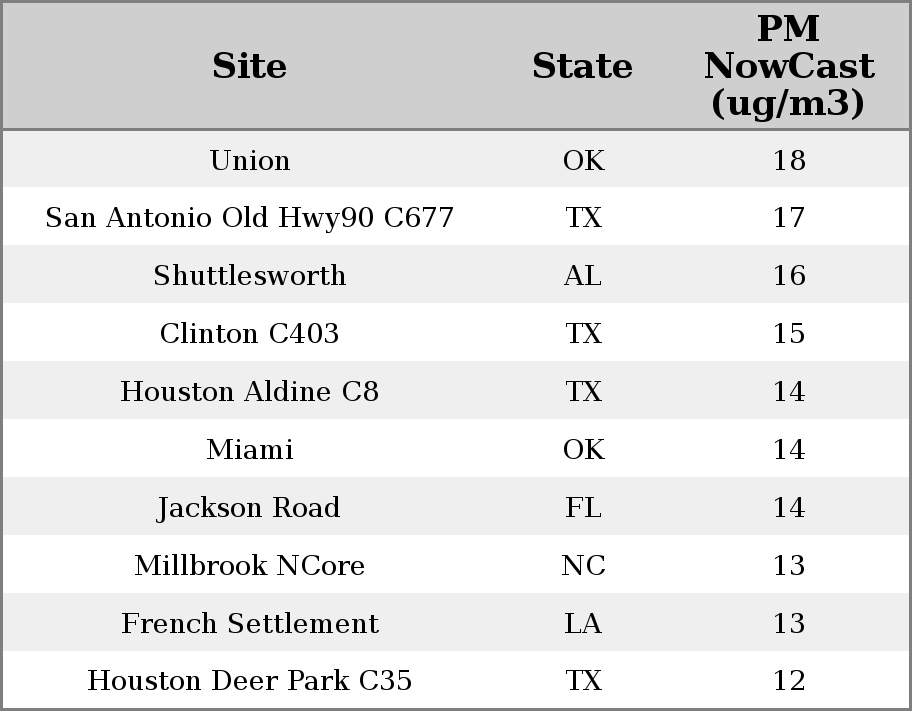Click the FL state cell

(583, 507)
